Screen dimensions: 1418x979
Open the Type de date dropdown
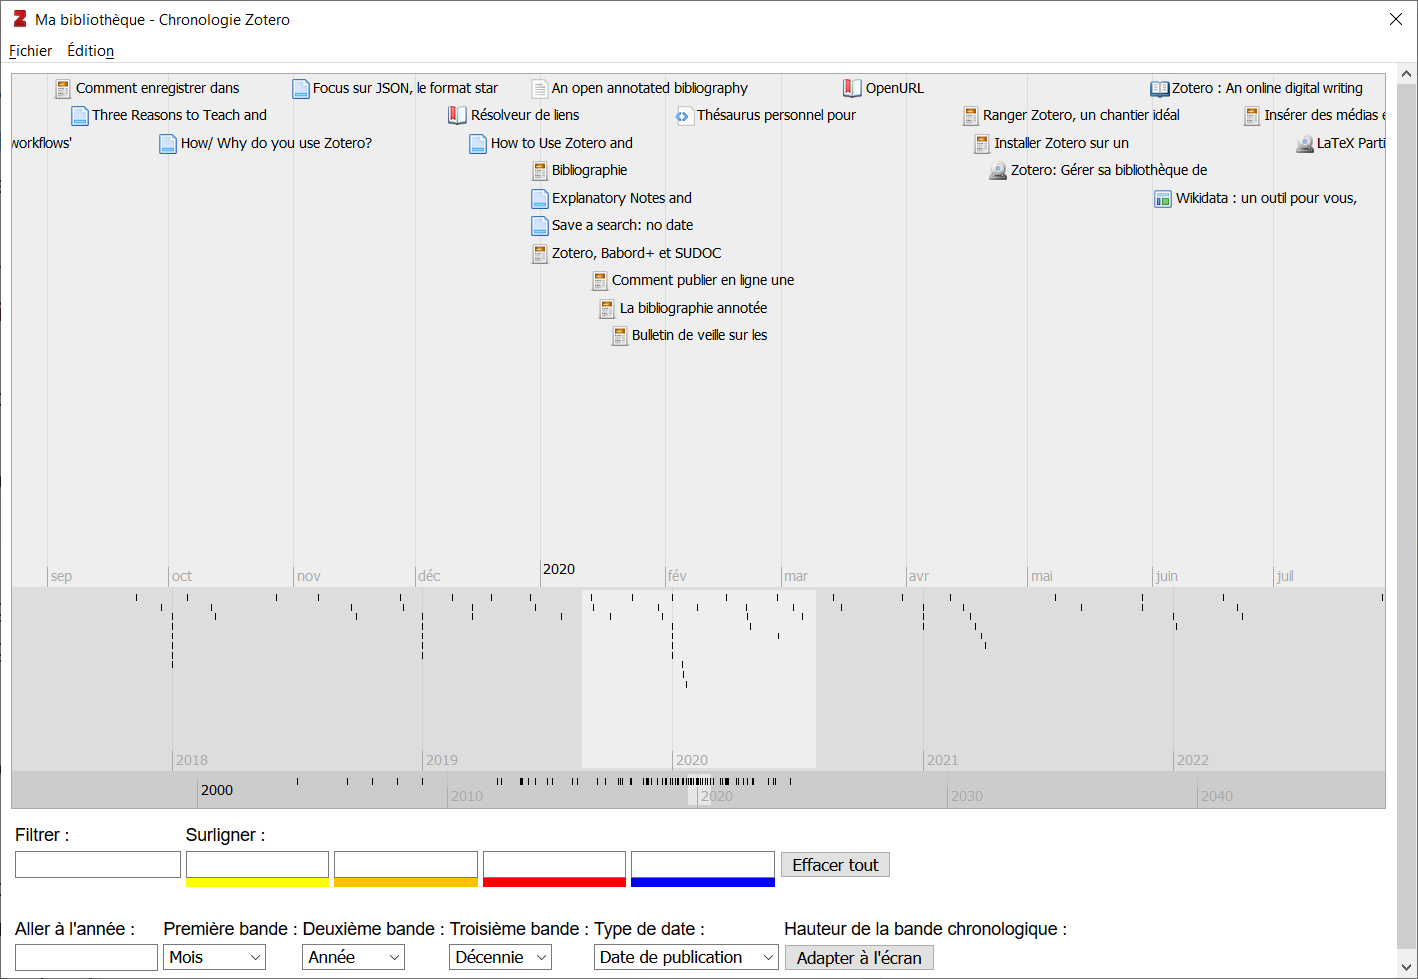tap(686, 957)
